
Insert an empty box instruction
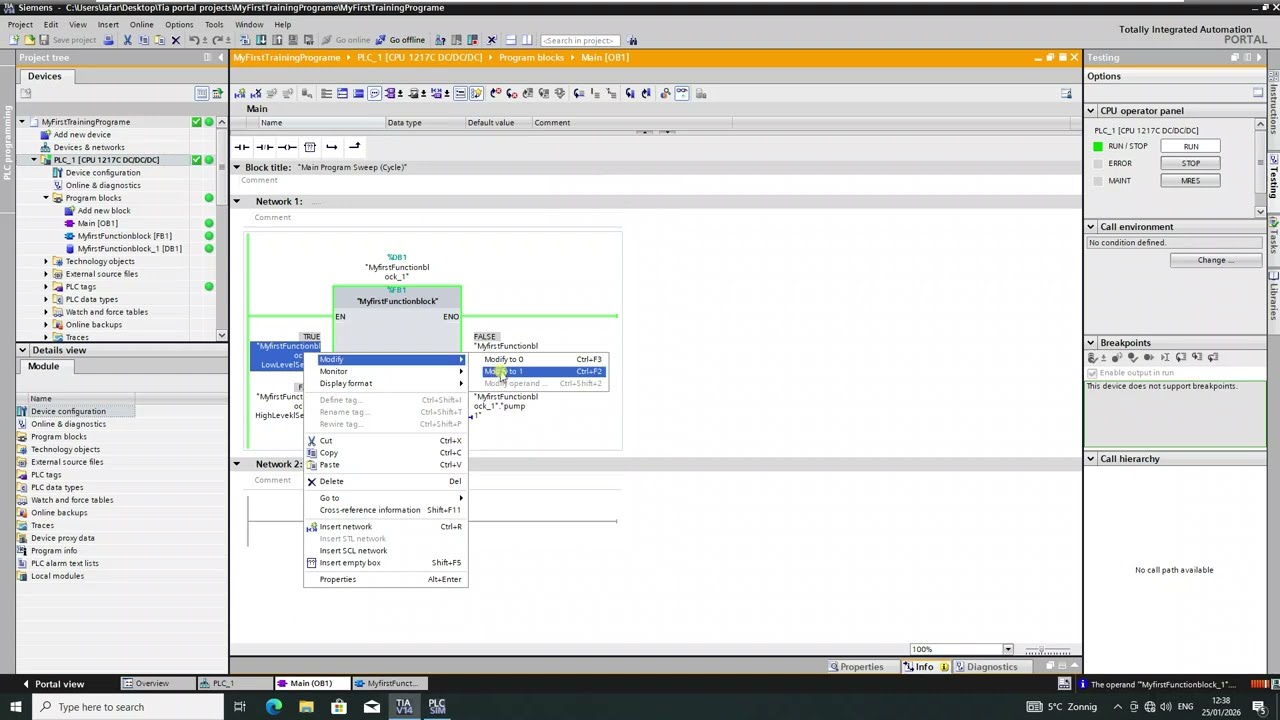click(310, 147)
